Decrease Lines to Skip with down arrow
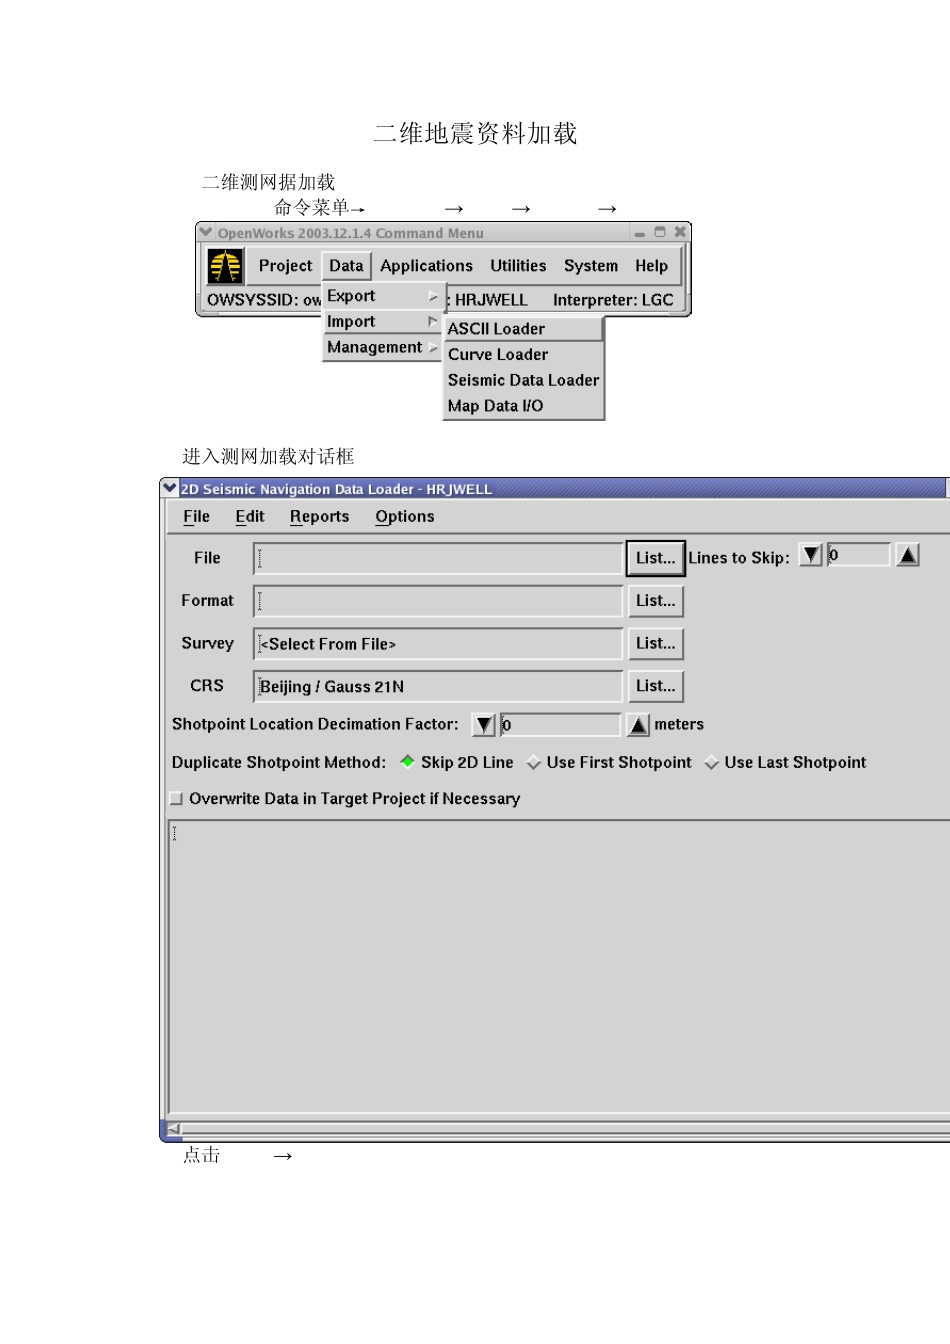Viewport: 950px width, 1344px height. [x=811, y=556]
